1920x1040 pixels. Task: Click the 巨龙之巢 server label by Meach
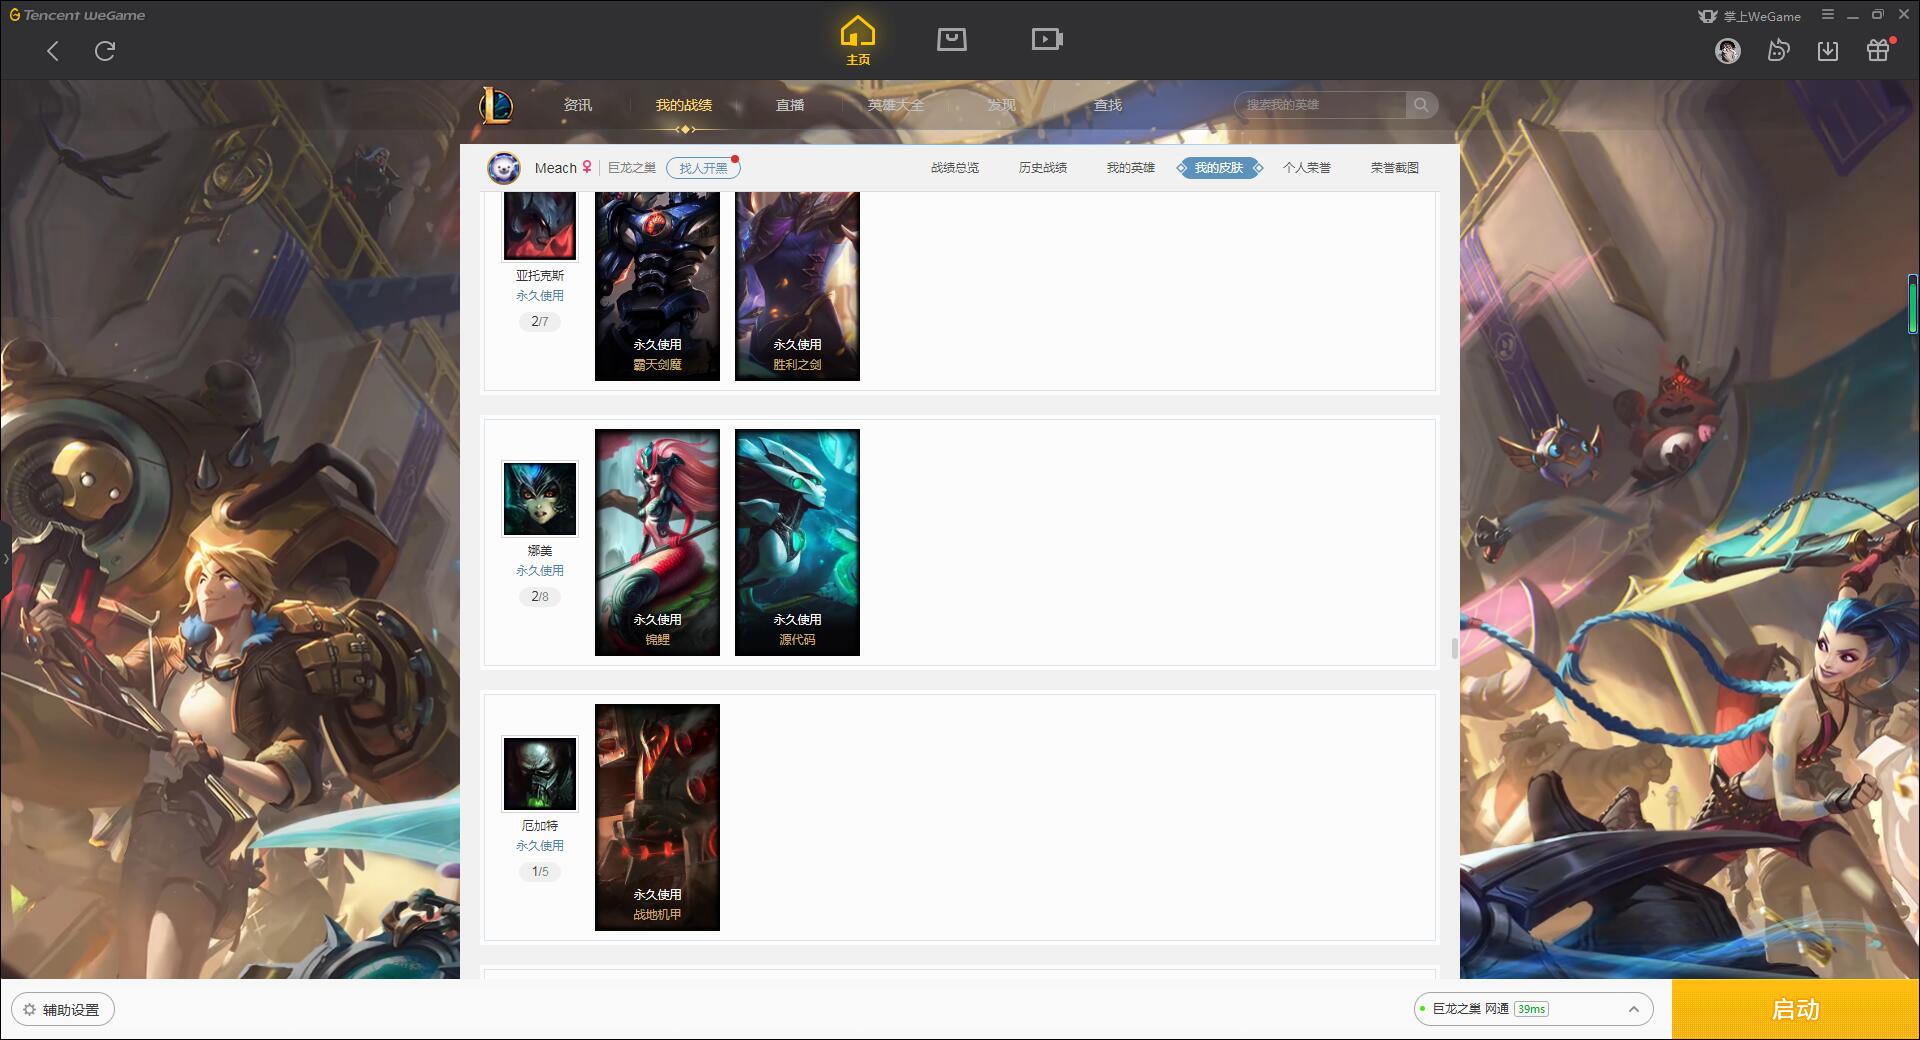point(632,168)
